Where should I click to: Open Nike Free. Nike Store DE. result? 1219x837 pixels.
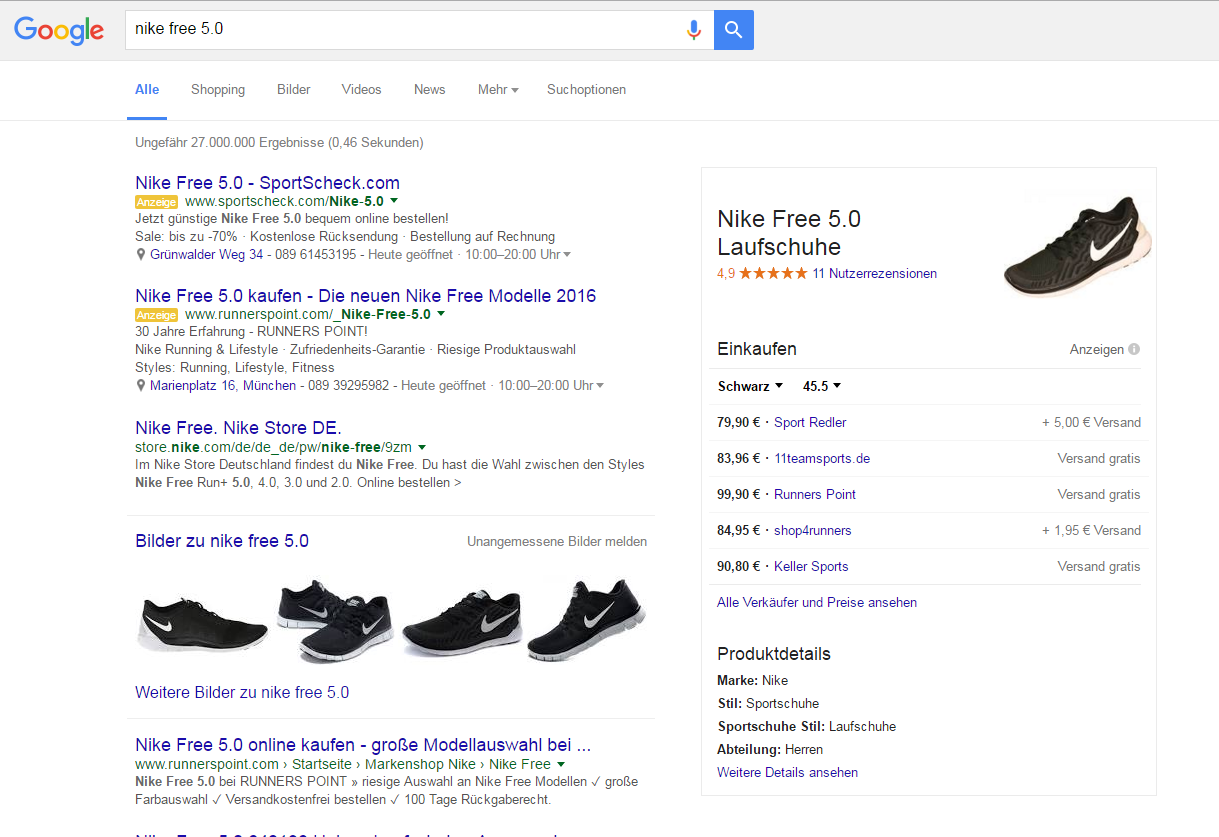[238, 429]
